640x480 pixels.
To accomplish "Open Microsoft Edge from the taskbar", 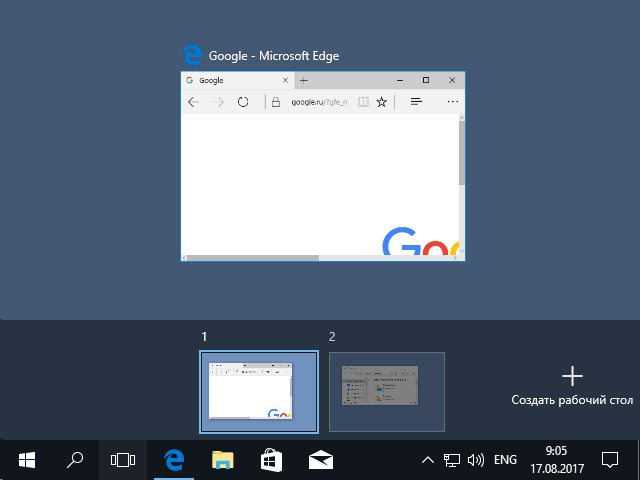I will click(174, 460).
